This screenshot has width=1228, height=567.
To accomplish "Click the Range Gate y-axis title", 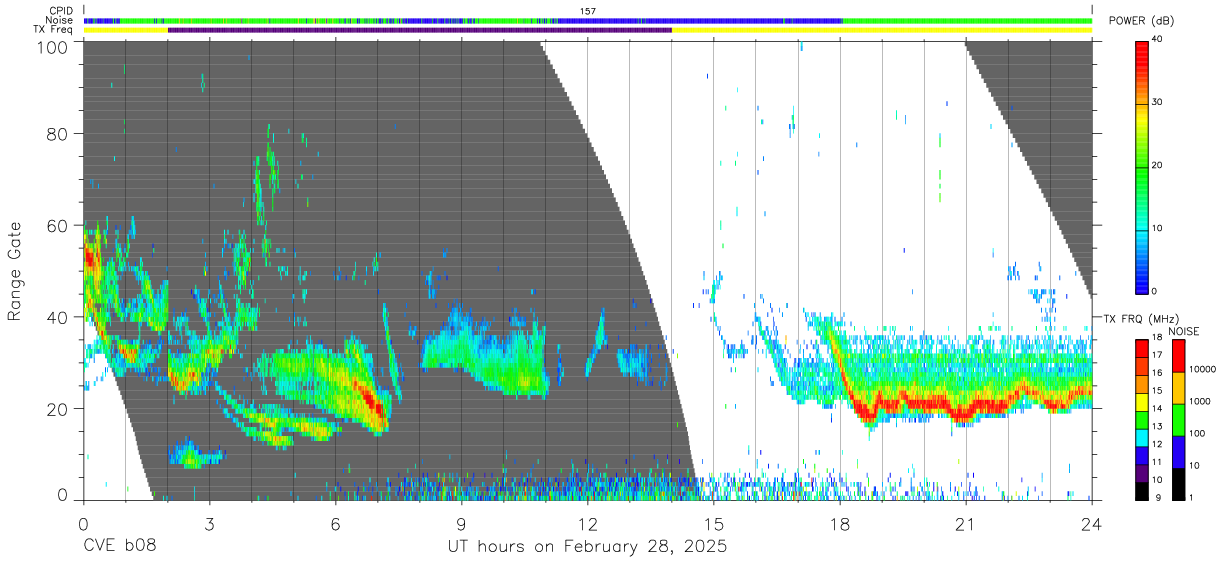I will click(x=15, y=270).
